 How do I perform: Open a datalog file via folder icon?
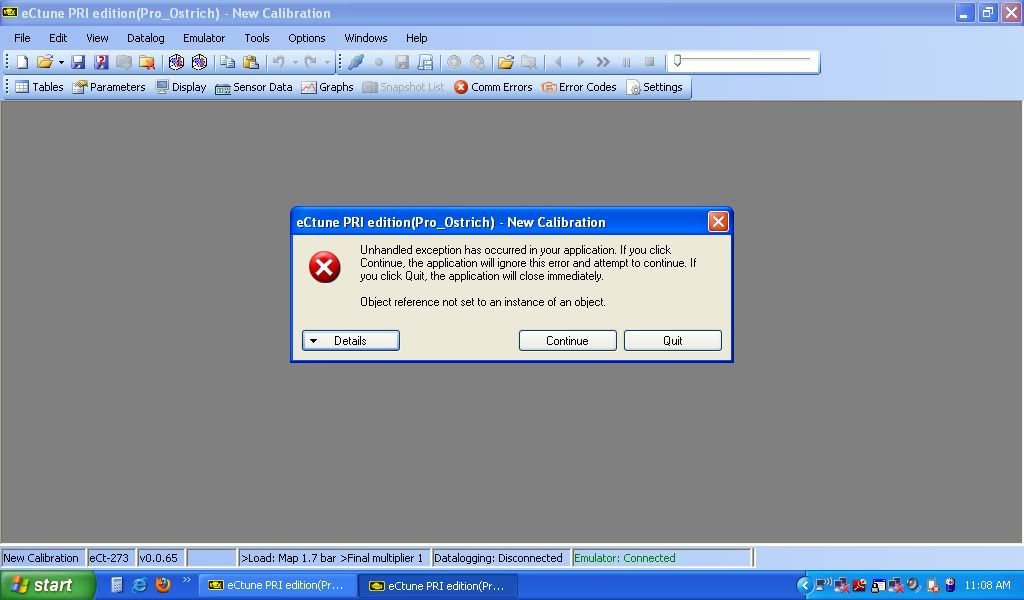(505, 62)
